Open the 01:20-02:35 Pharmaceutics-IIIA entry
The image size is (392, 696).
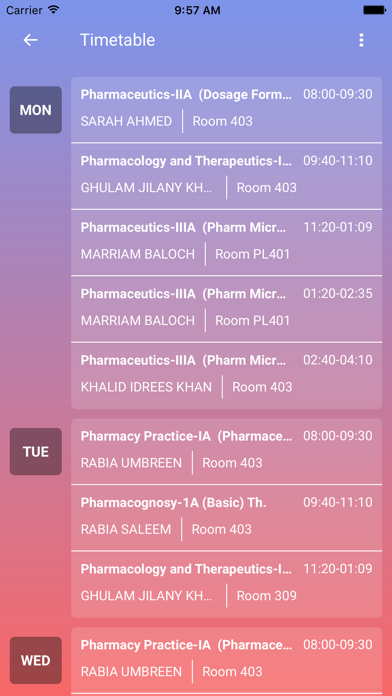coord(226,309)
